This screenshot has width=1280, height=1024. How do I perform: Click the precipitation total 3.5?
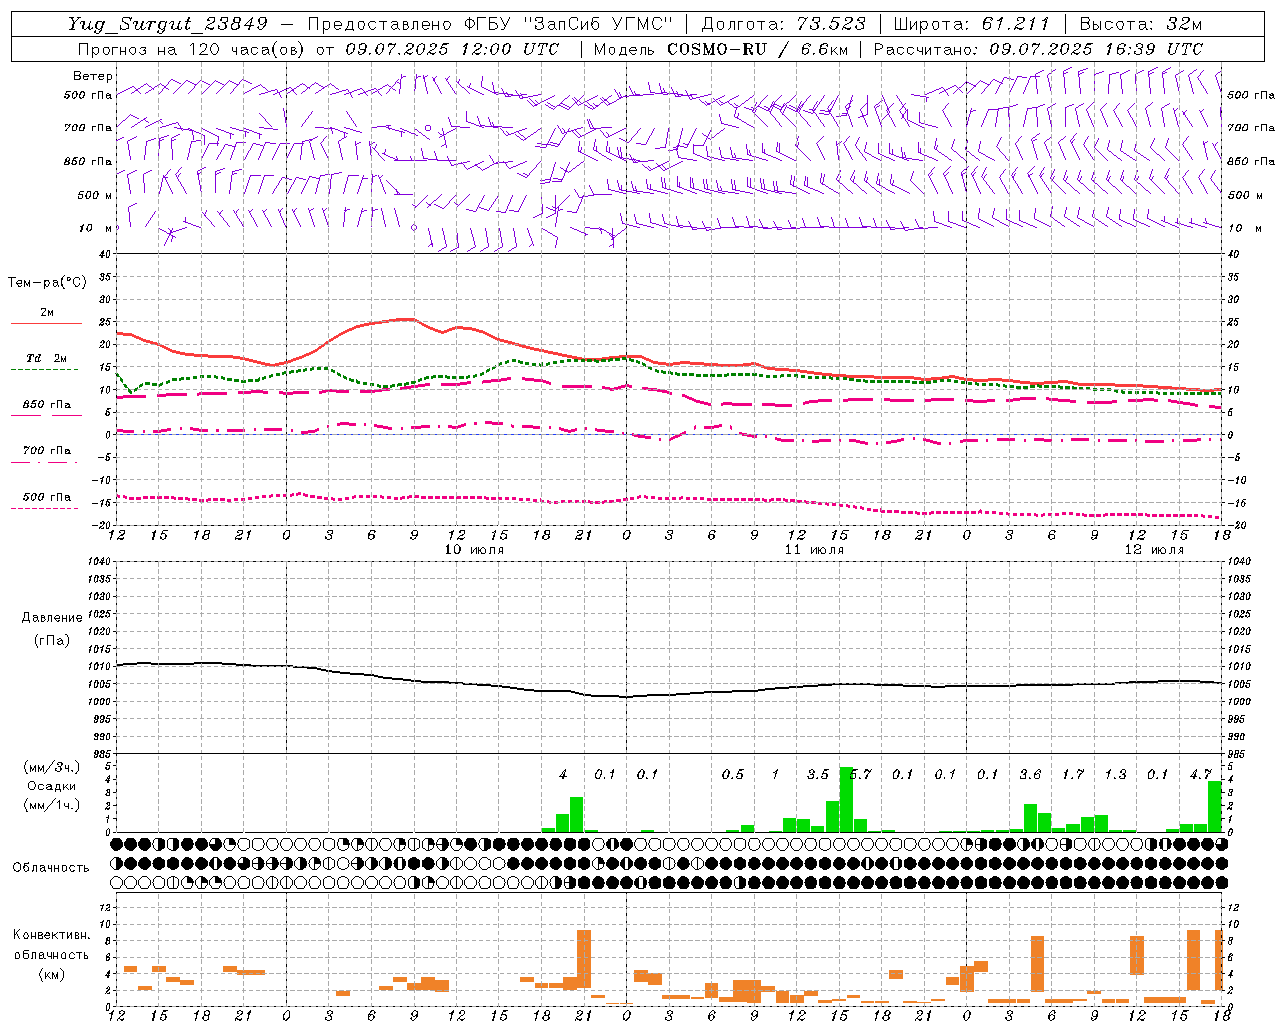click(x=818, y=774)
